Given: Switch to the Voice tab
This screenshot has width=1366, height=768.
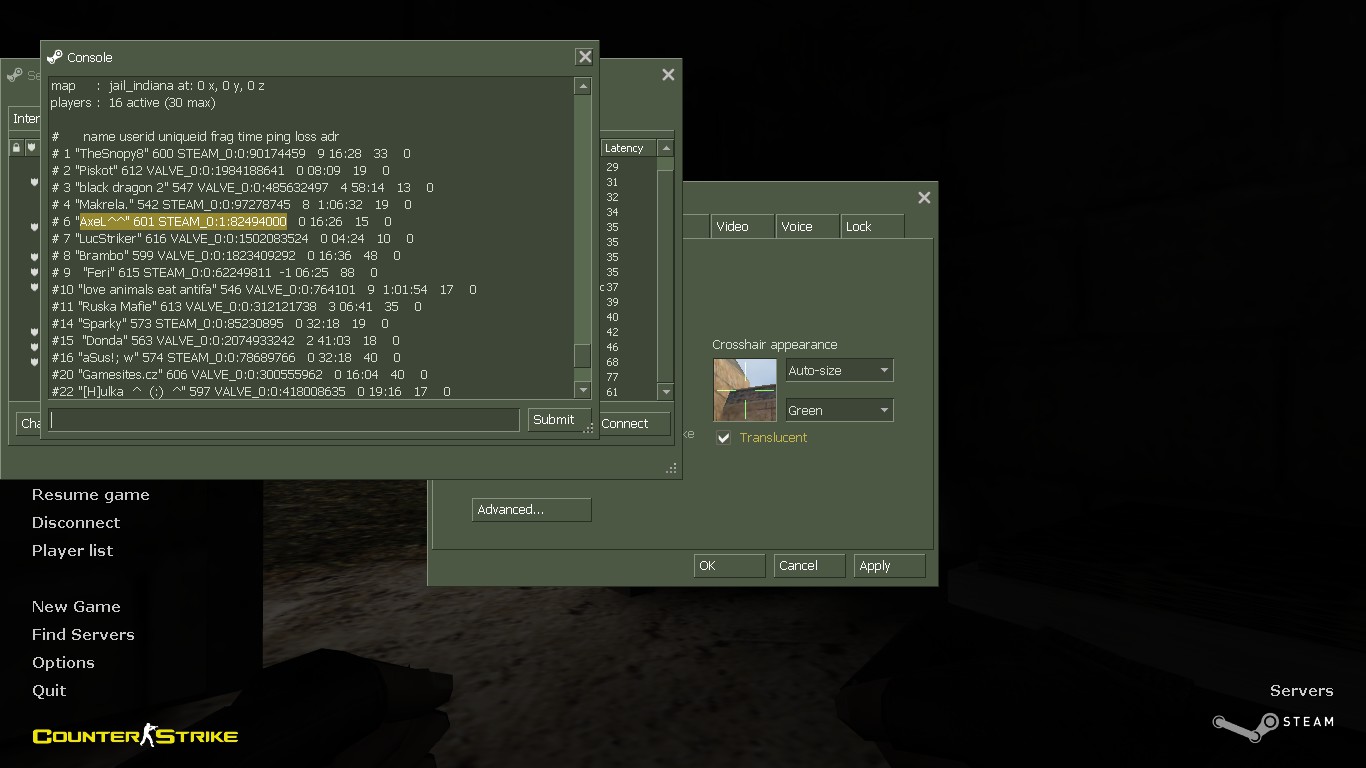Looking at the screenshot, I should pos(807,226).
